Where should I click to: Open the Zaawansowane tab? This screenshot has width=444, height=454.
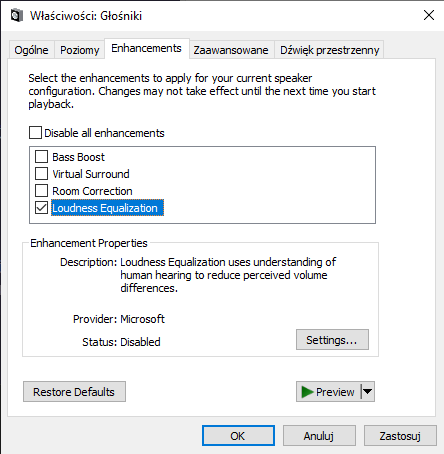click(x=231, y=50)
